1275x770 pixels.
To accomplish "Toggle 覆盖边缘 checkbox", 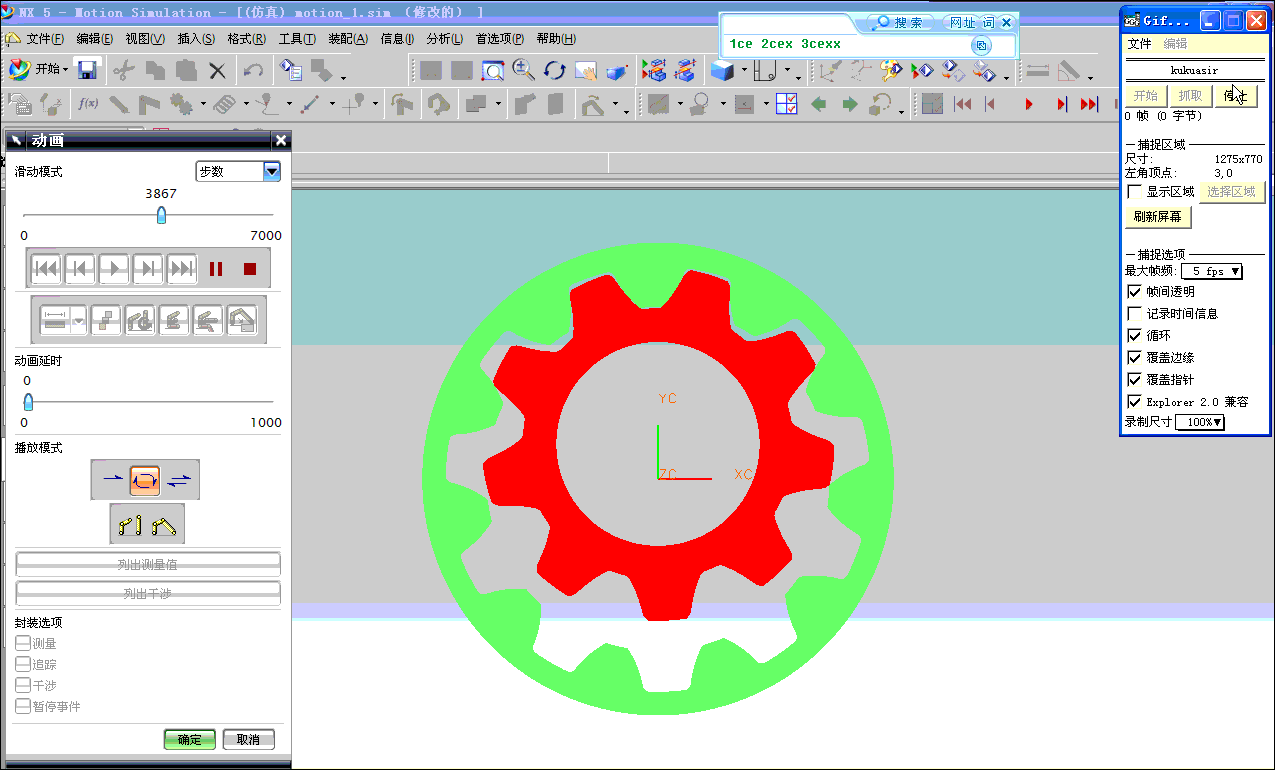I will [x=1134, y=358].
